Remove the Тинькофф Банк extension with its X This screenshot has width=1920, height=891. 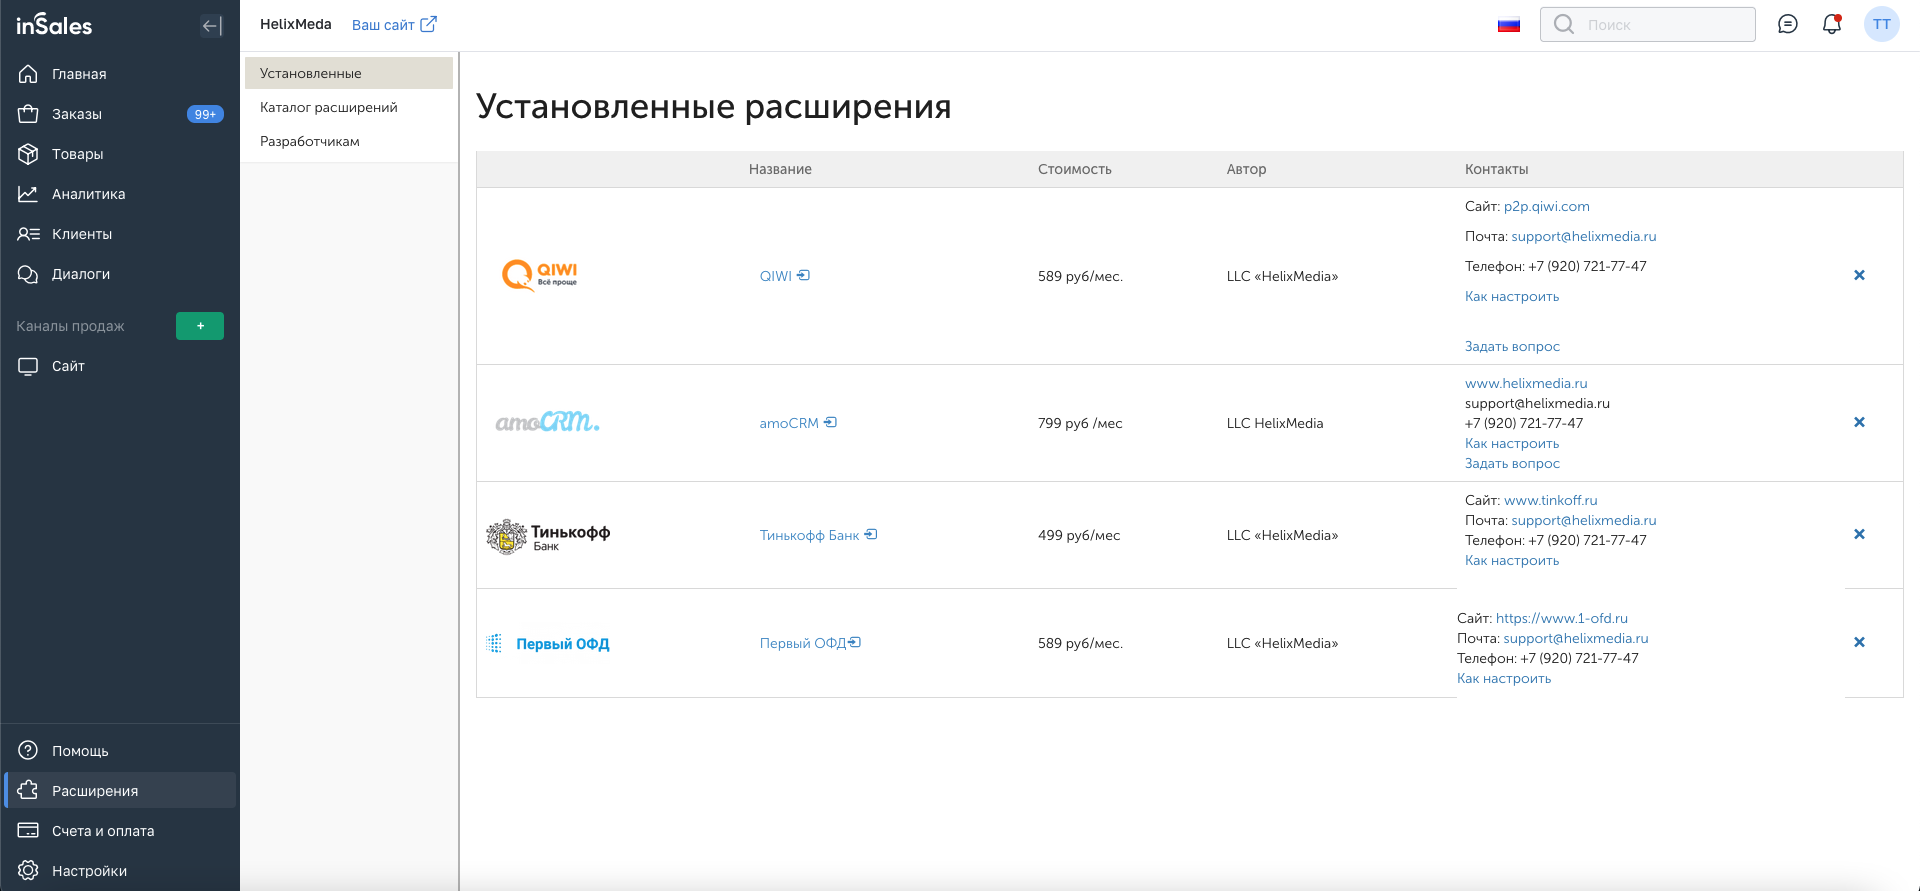1859,534
